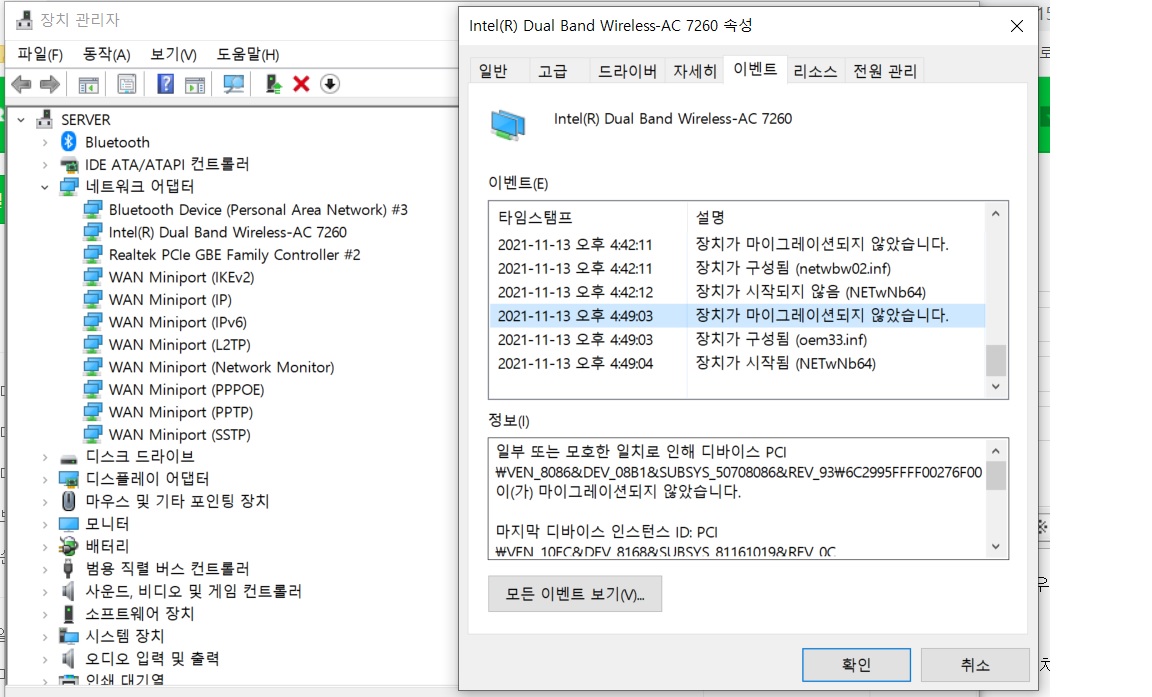Screen dimensions: 1152x697
Task: Expand the 디스플레이 어댑터 node
Action: [45, 480]
